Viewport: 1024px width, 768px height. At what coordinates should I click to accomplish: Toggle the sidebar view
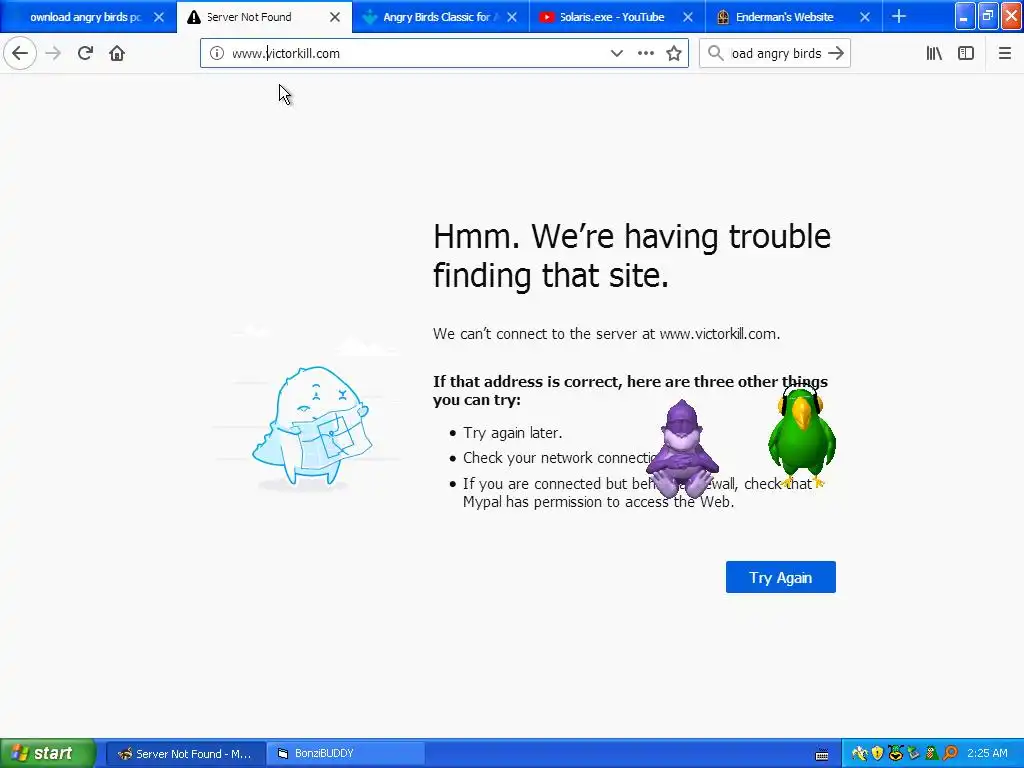[966, 53]
